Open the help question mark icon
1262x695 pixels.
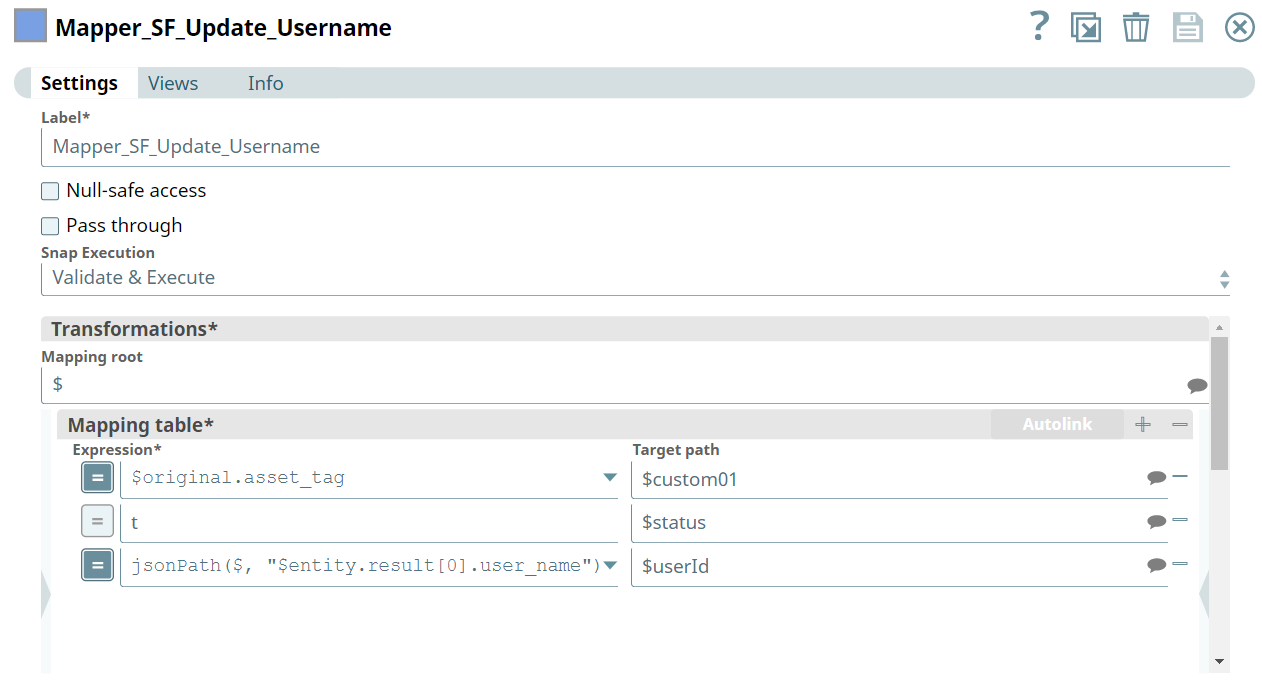(1040, 26)
